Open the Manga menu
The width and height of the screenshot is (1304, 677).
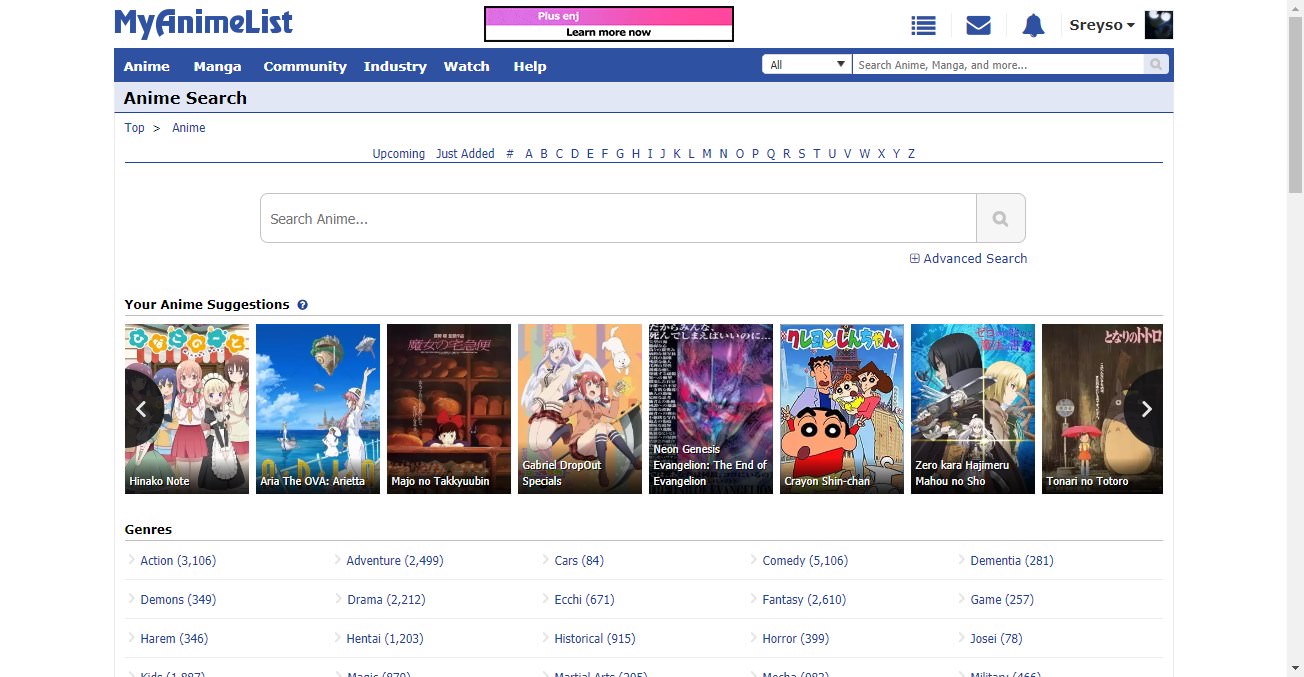click(217, 66)
